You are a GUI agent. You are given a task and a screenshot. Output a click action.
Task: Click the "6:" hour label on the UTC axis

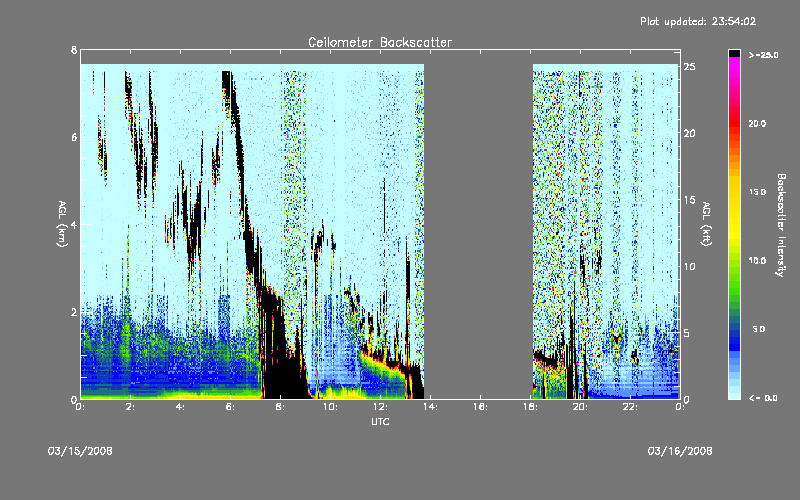231,407
